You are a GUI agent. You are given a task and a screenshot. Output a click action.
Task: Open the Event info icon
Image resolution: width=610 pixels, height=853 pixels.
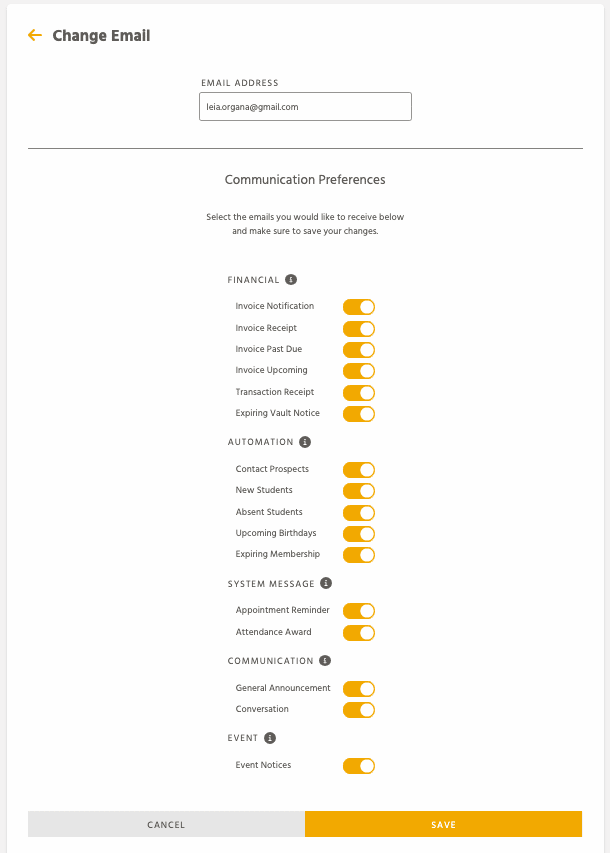[270, 738]
